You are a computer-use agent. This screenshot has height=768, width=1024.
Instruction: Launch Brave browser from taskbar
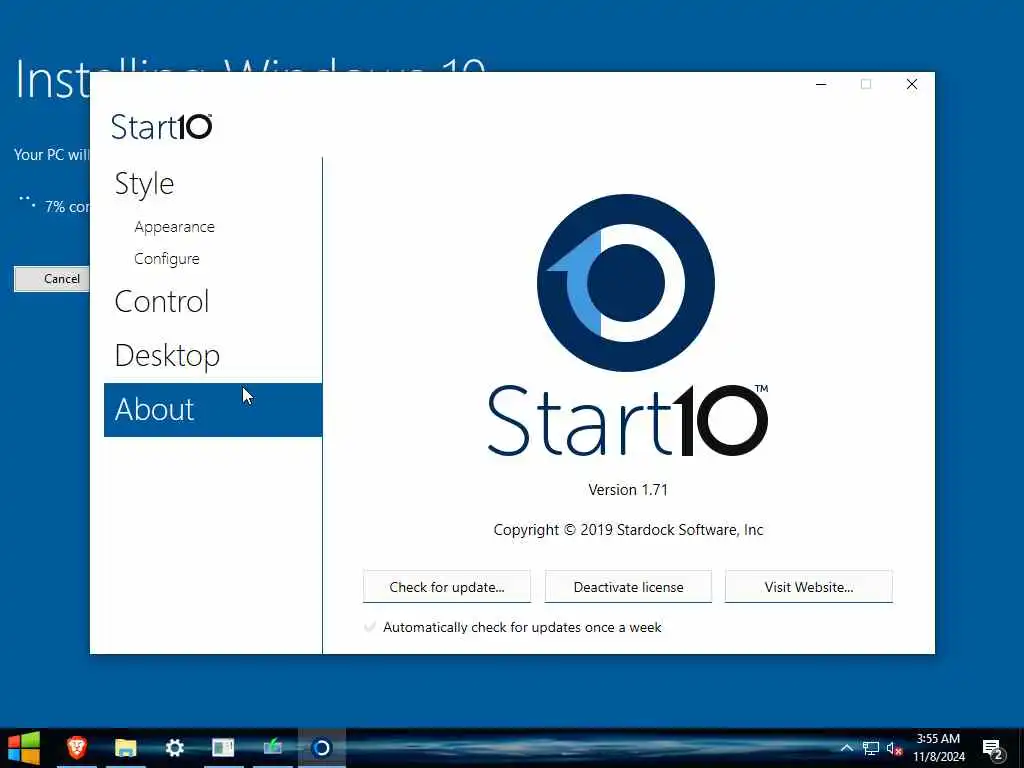76,748
